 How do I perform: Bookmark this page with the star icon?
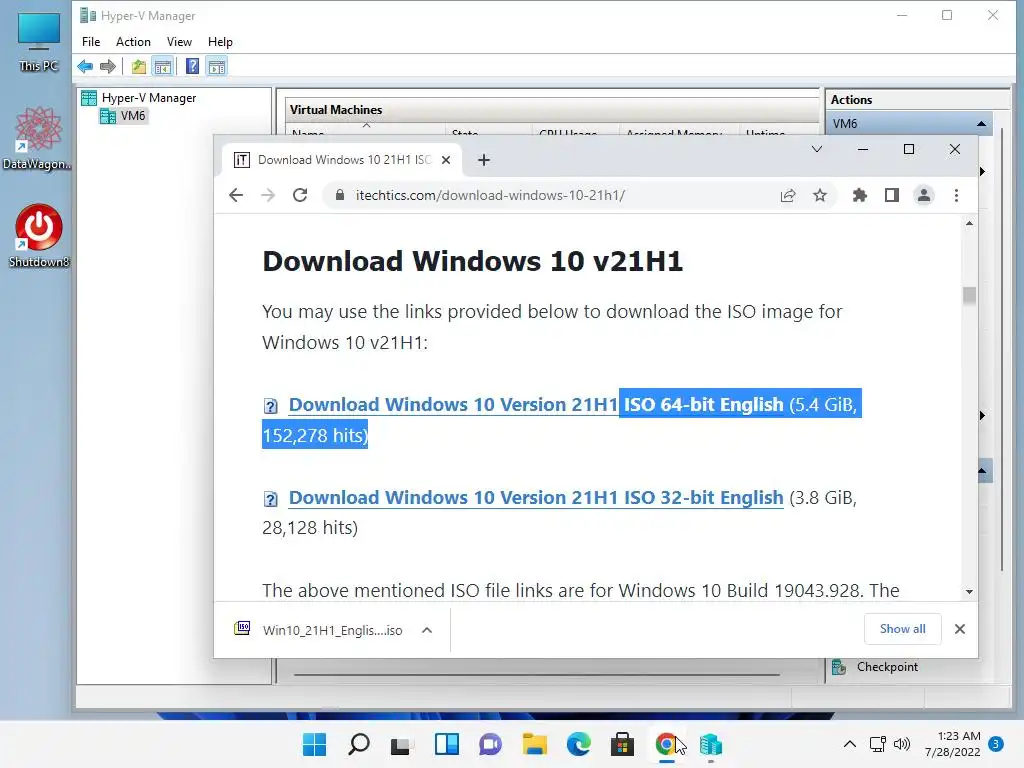[x=820, y=195]
